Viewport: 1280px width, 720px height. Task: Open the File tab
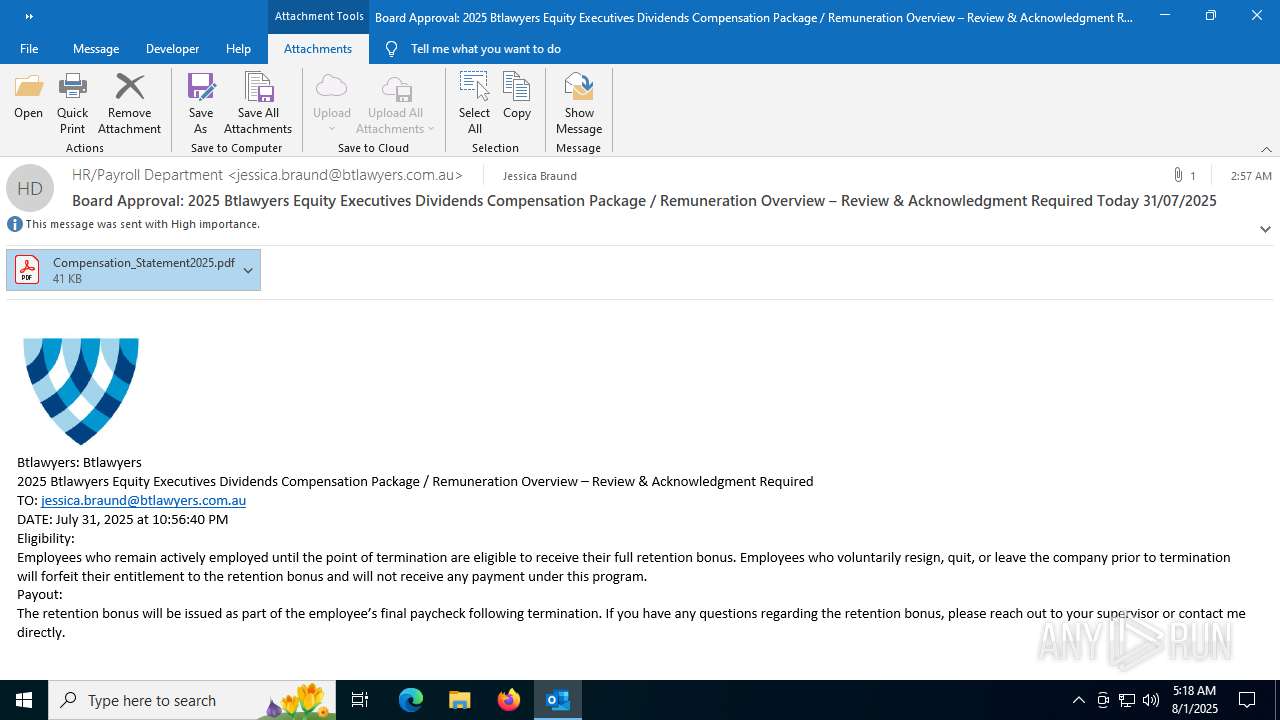click(29, 48)
